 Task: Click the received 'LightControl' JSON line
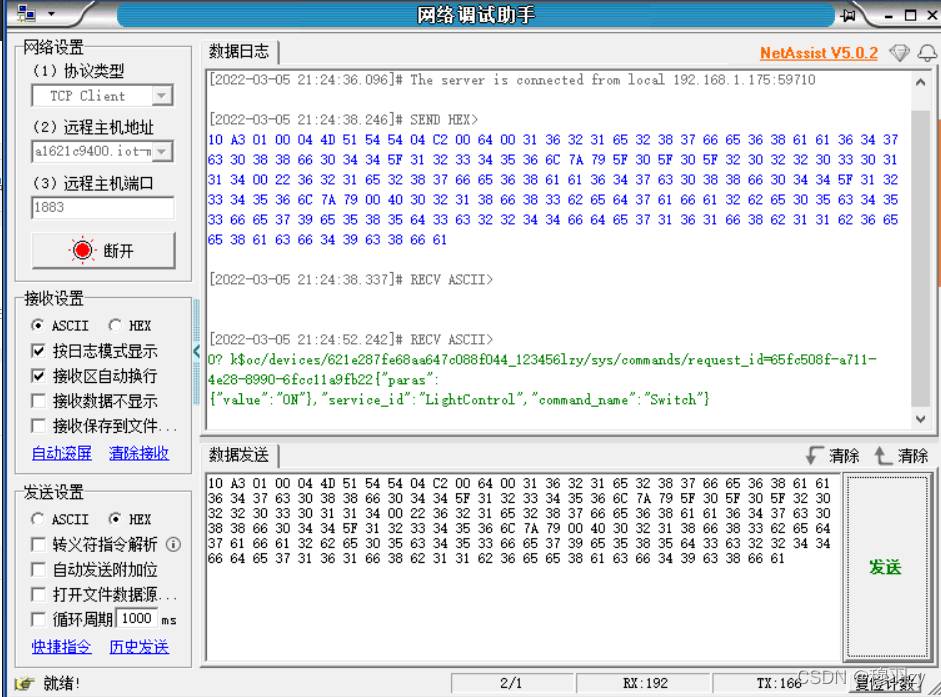pos(459,399)
